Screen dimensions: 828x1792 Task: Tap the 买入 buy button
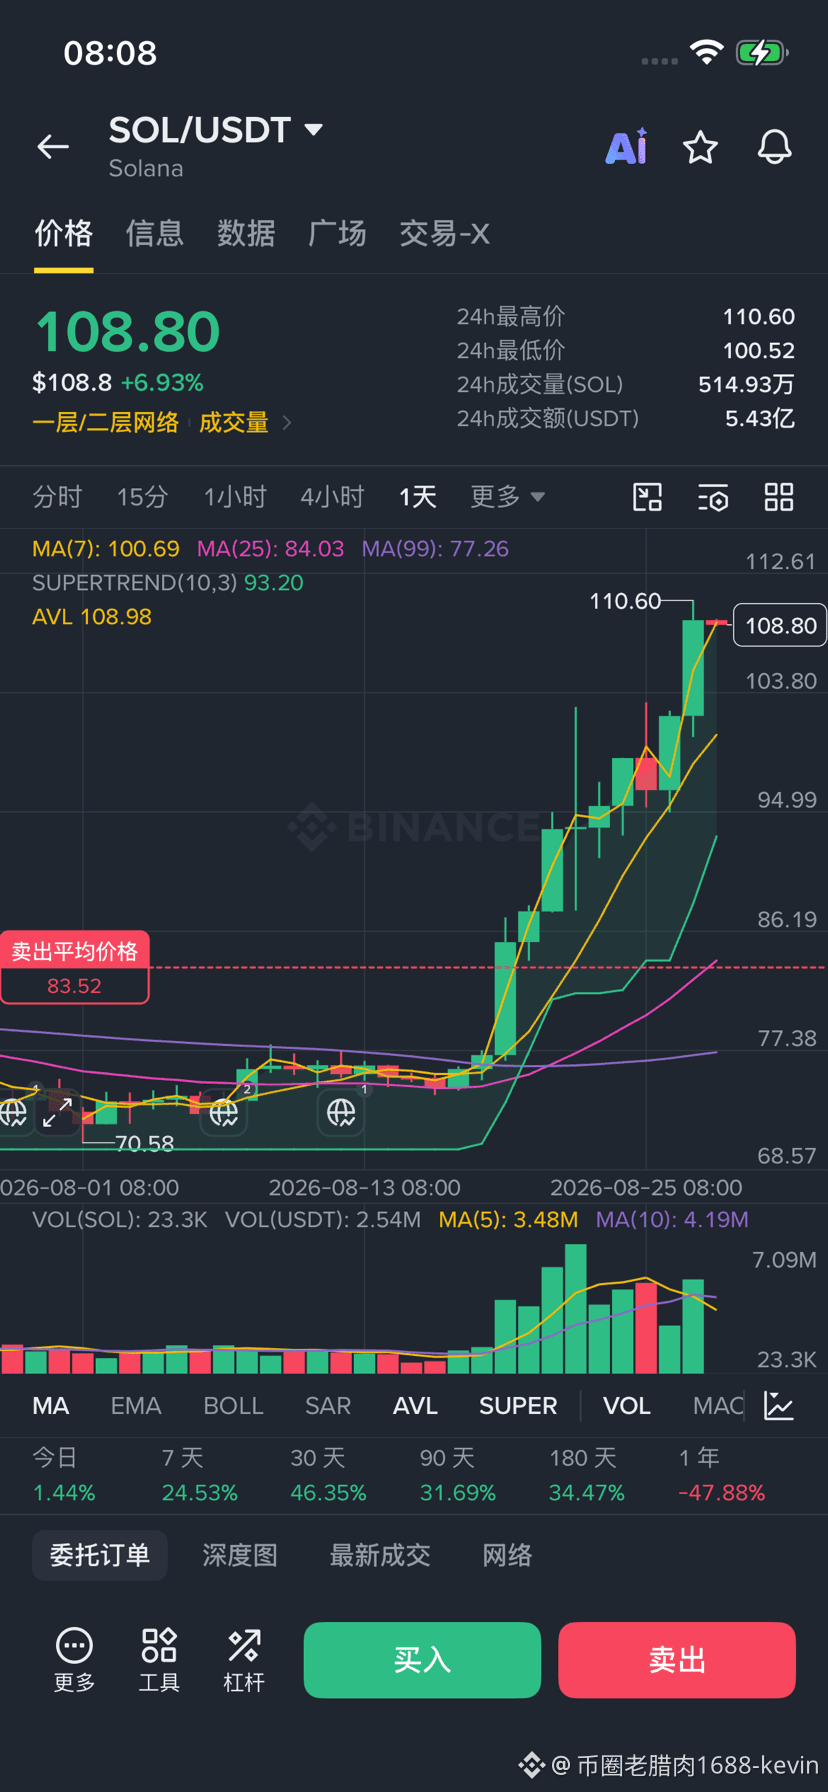[x=422, y=1660]
